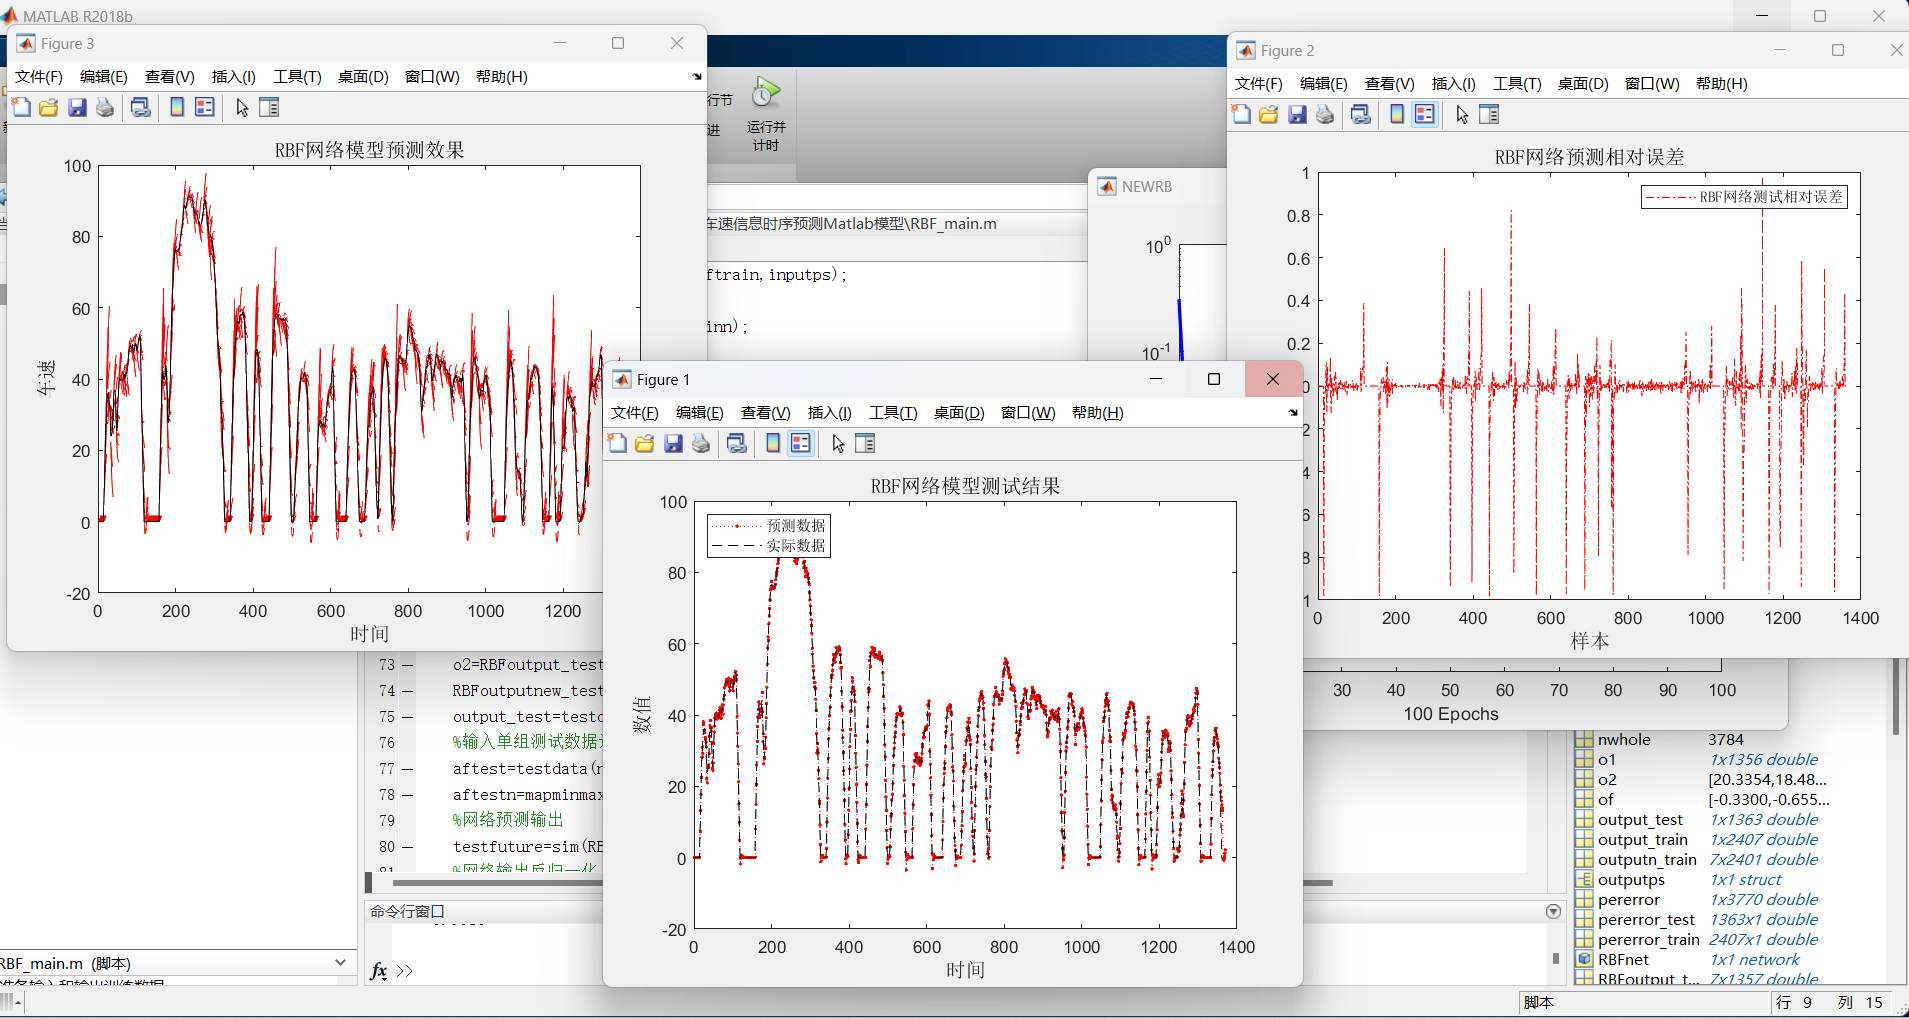Save Figure 3 using the floppy icon
Image resolution: width=1909 pixels, height=1019 pixels.
pyautogui.click(x=77, y=108)
